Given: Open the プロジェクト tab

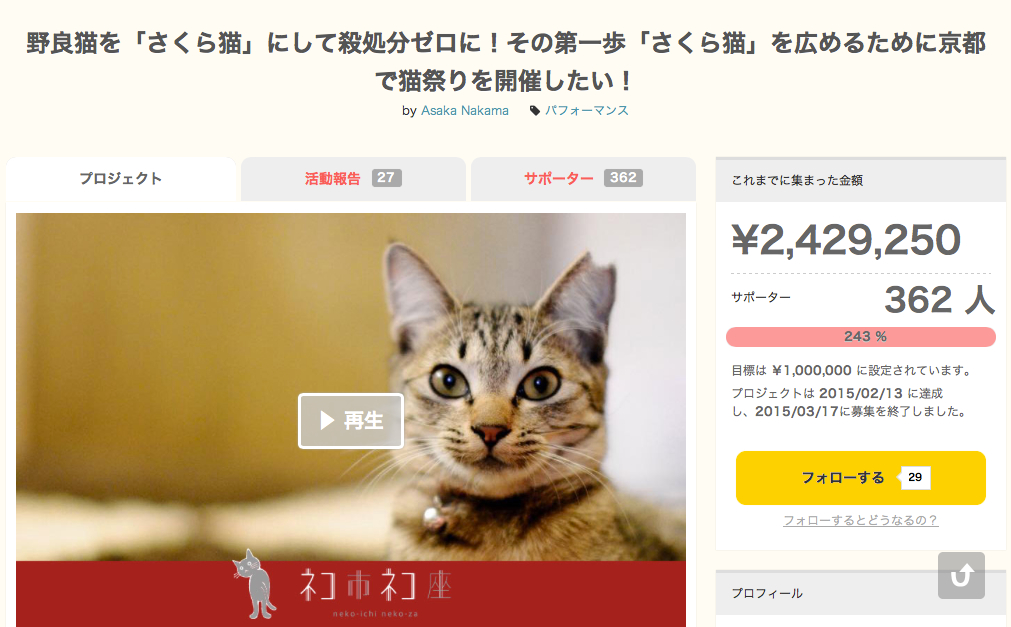Looking at the screenshot, I should coord(121,179).
